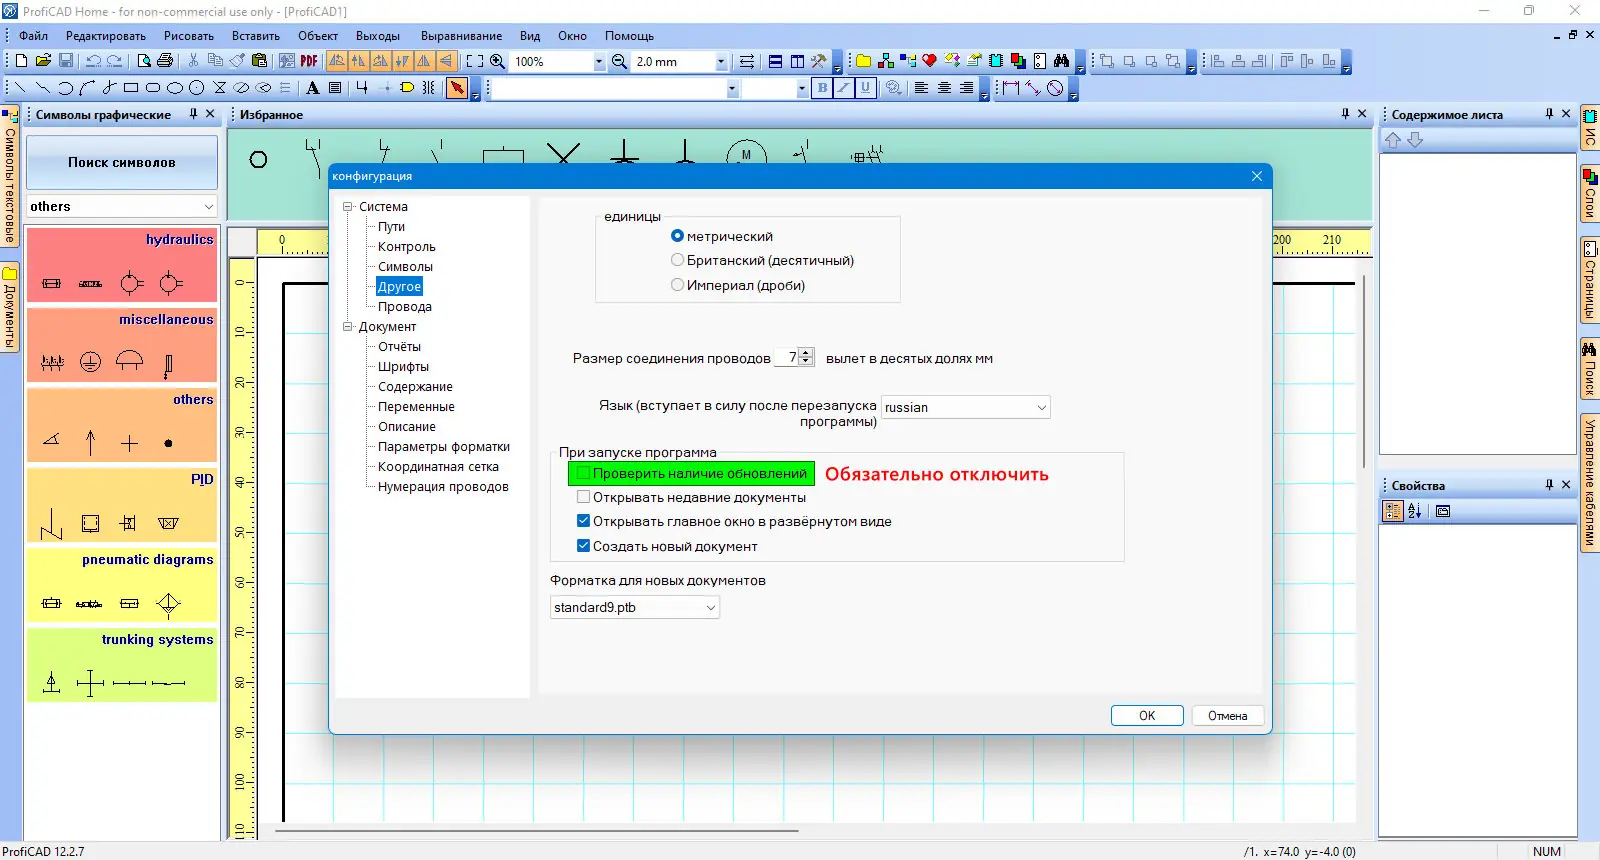Activate the red arrow selection tool
Viewport: 1600px width, 860px height.
click(x=457, y=88)
